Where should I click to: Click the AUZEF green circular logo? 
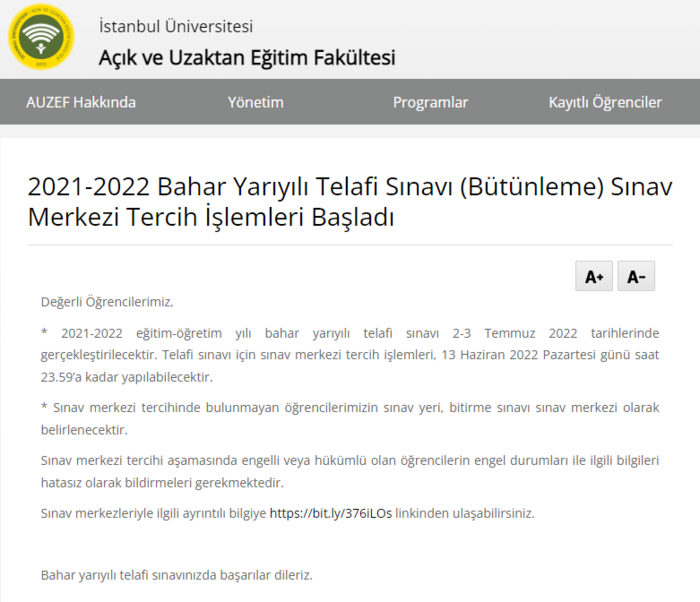point(41,41)
